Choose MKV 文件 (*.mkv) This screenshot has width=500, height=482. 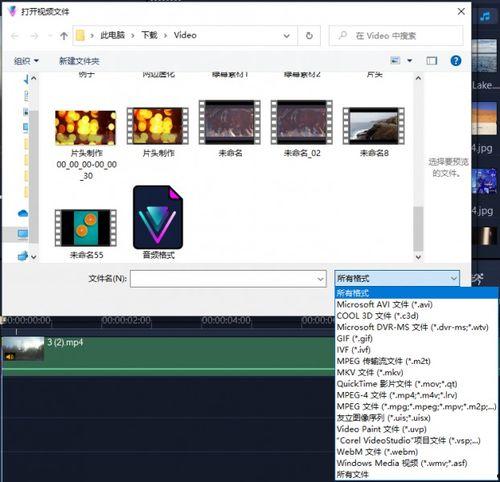click(x=416, y=372)
